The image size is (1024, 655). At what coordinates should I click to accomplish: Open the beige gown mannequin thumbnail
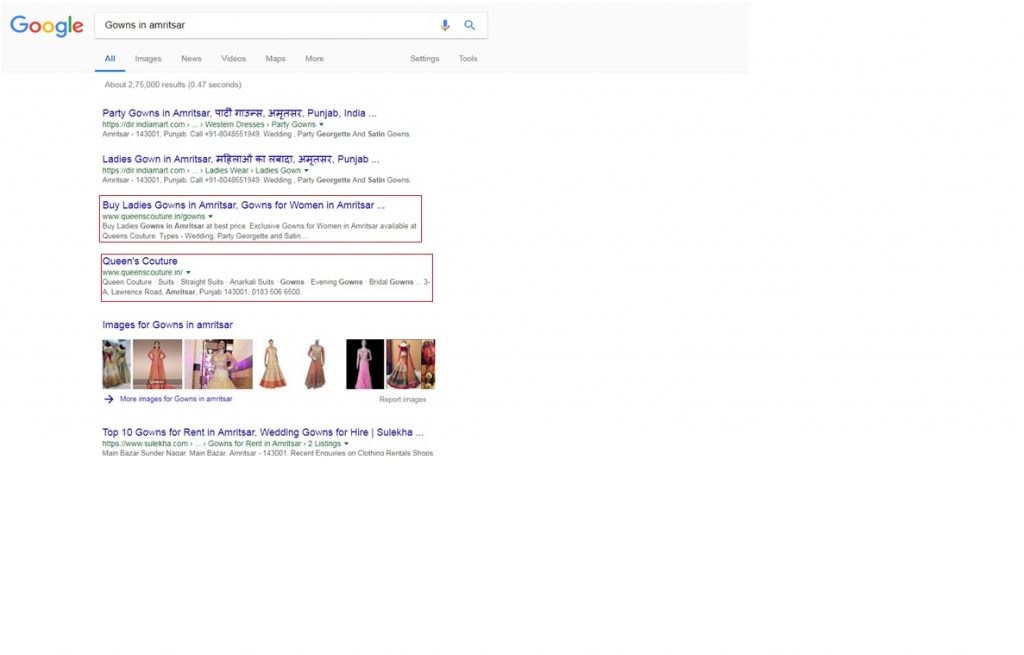point(273,364)
